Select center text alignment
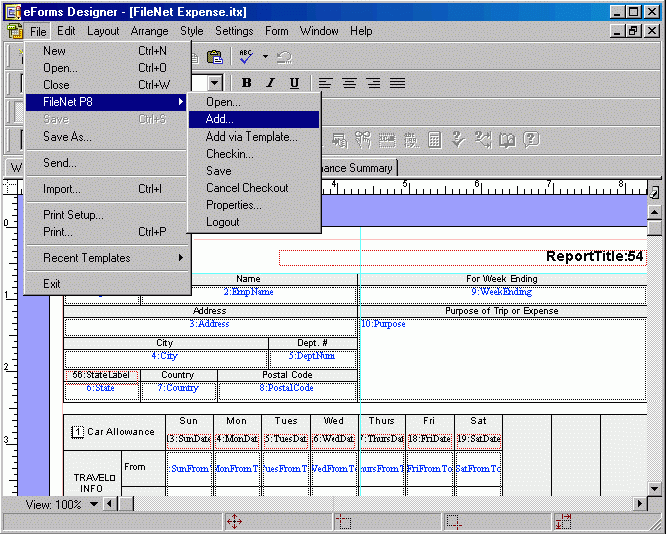The height and width of the screenshot is (534, 667). 349,83
